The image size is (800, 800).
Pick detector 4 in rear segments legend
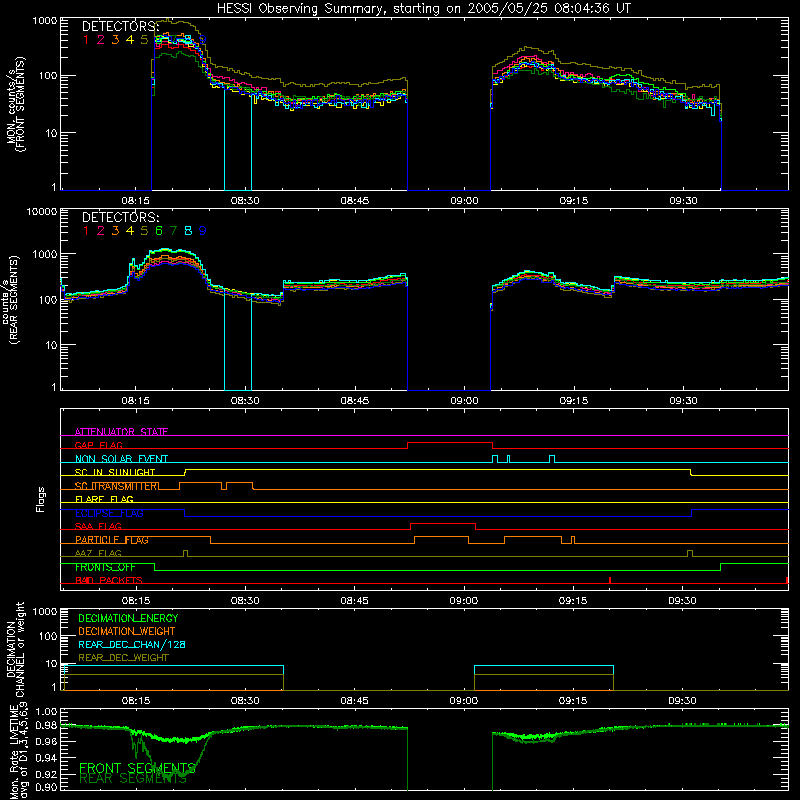[130, 231]
